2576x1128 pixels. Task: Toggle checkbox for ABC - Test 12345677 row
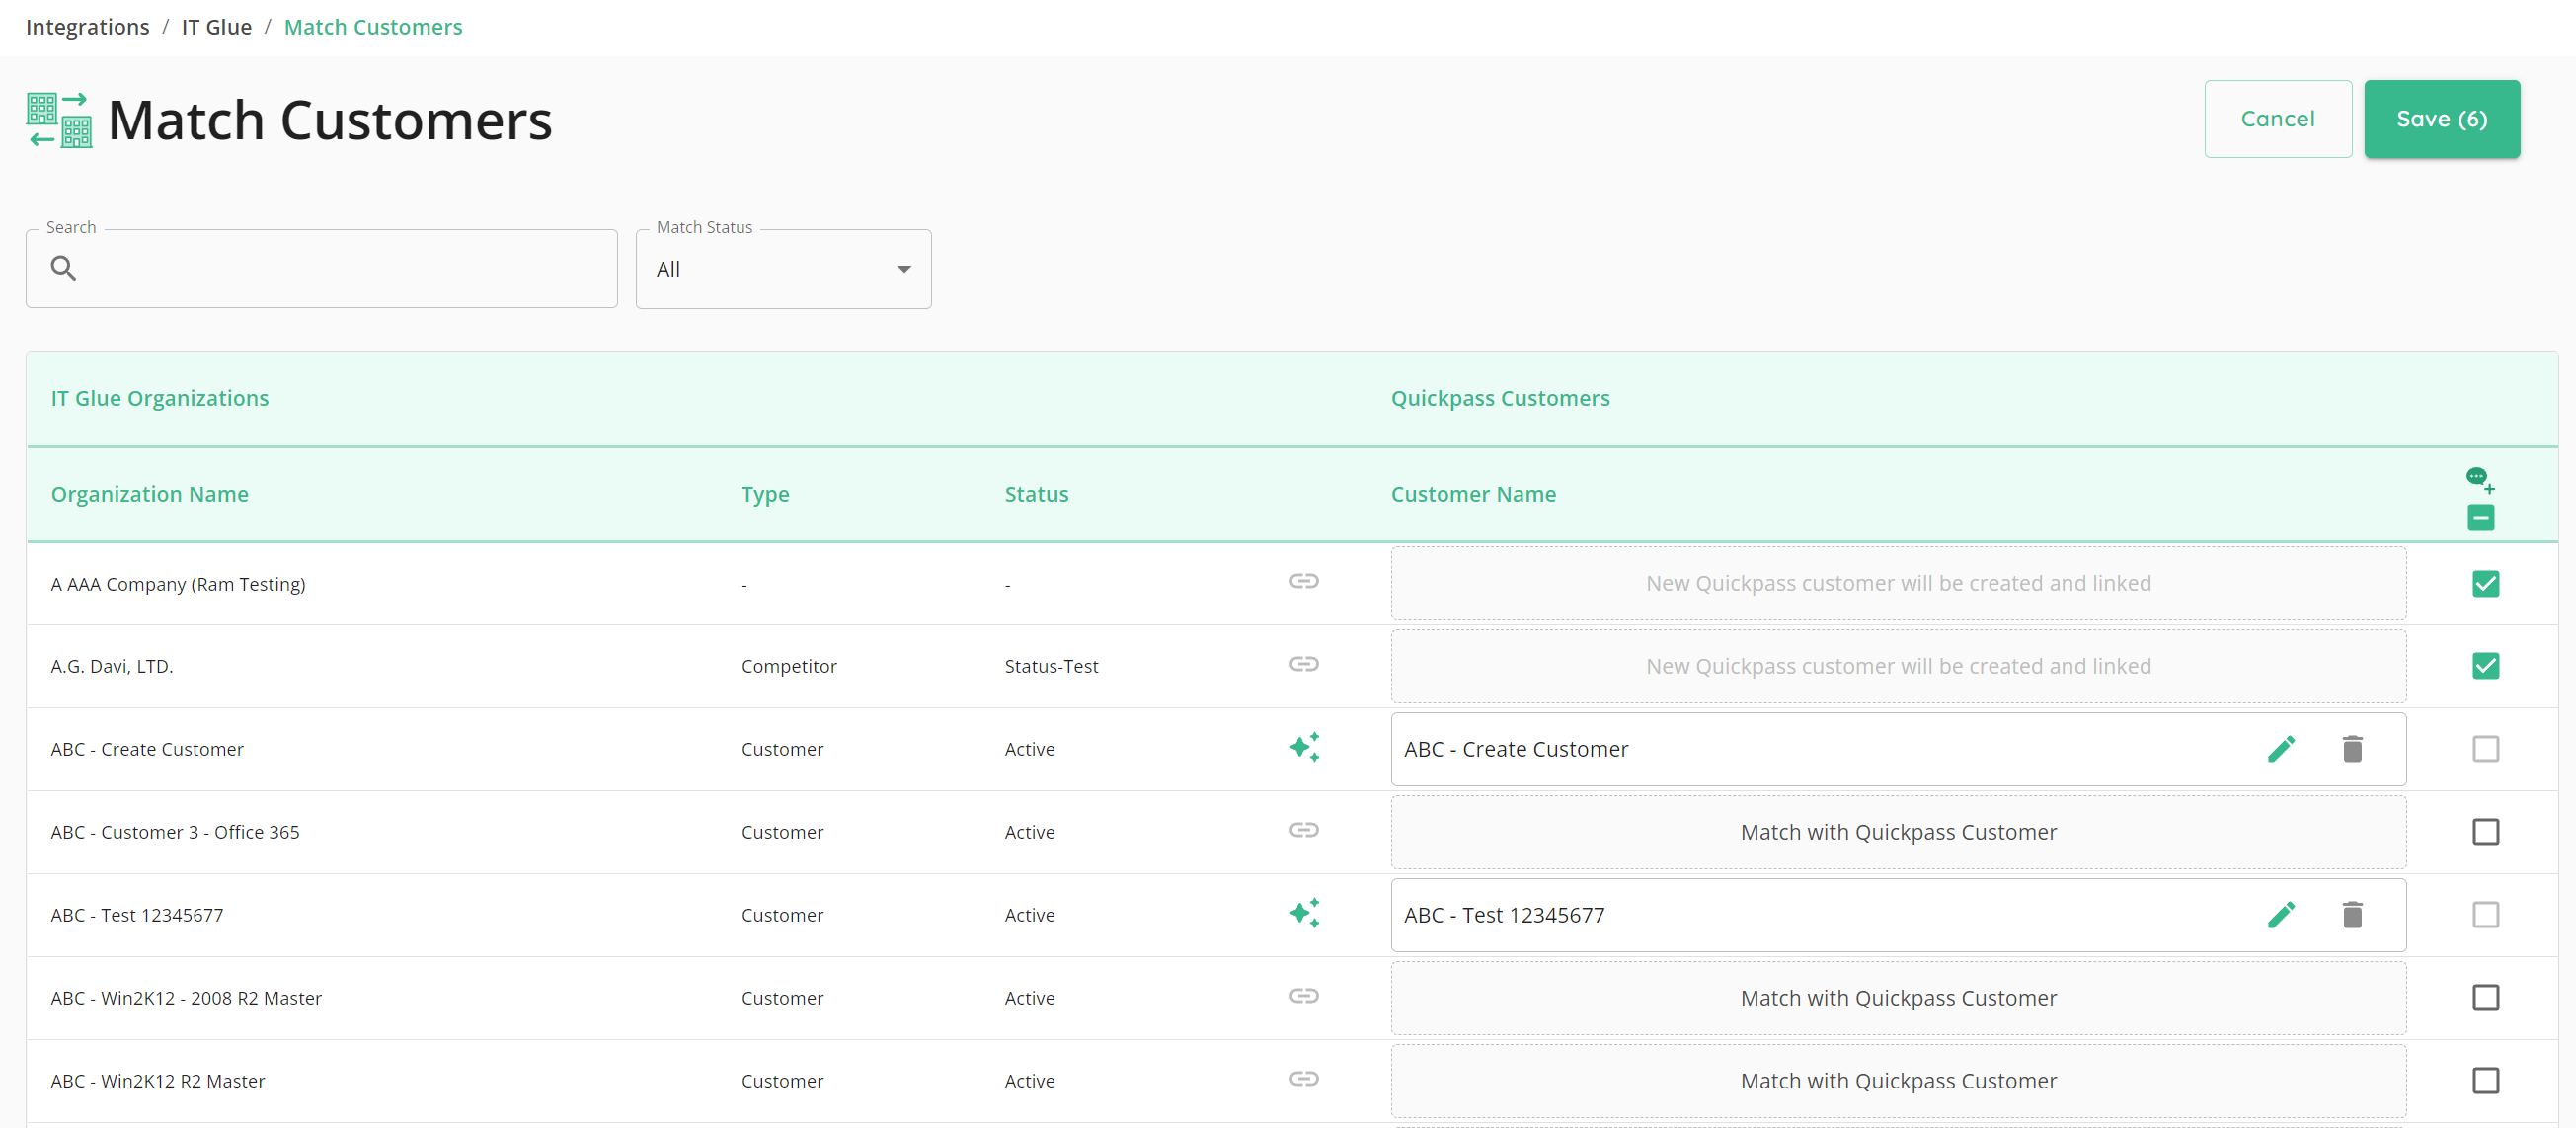[2485, 915]
